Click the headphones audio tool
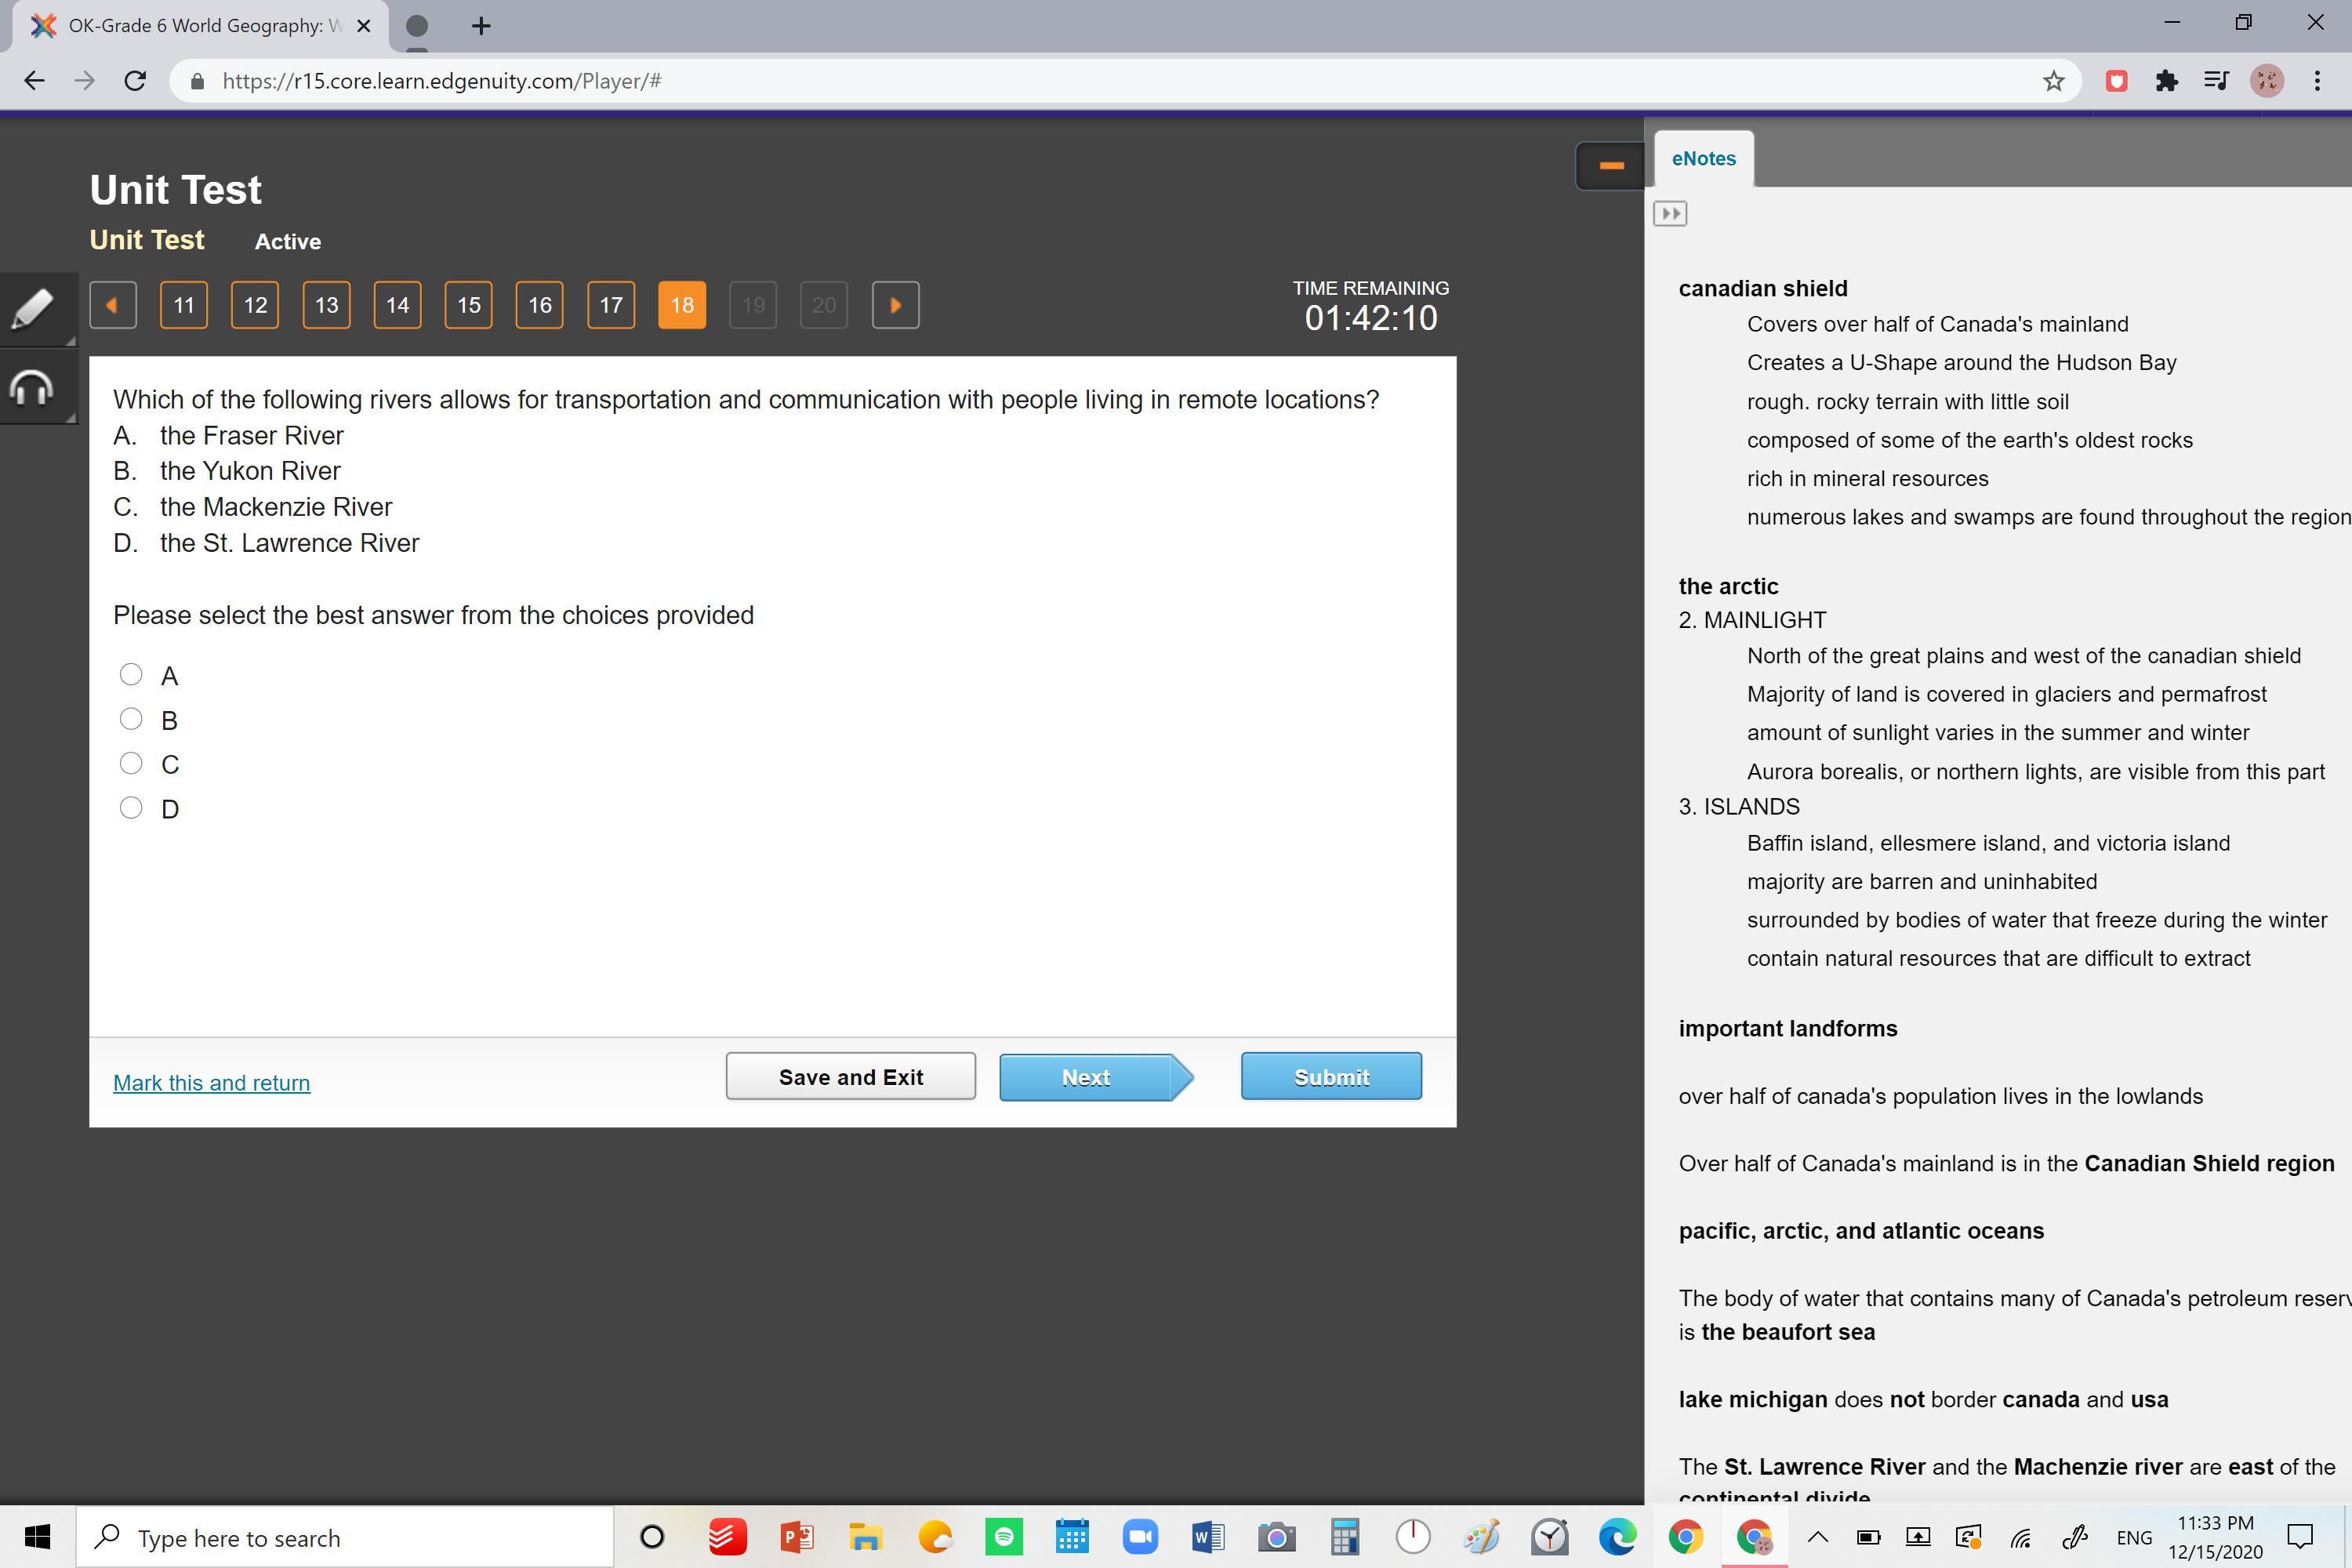The width and height of the screenshot is (2352, 1568). tap(33, 387)
